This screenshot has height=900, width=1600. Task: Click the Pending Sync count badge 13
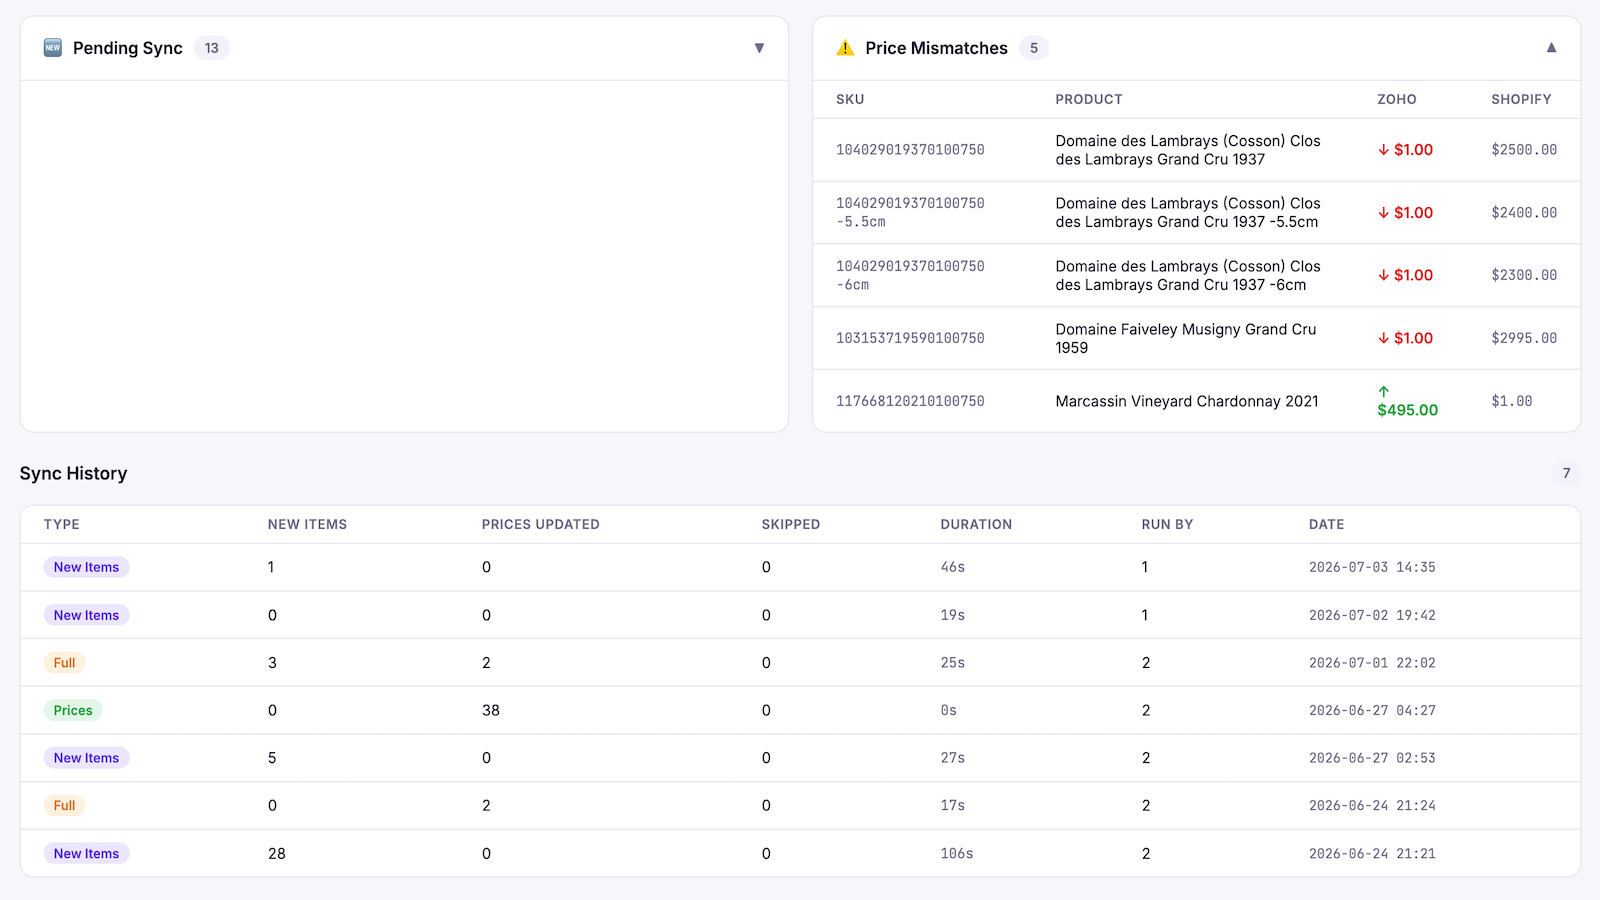pyautogui.click(x=212, y=48)
